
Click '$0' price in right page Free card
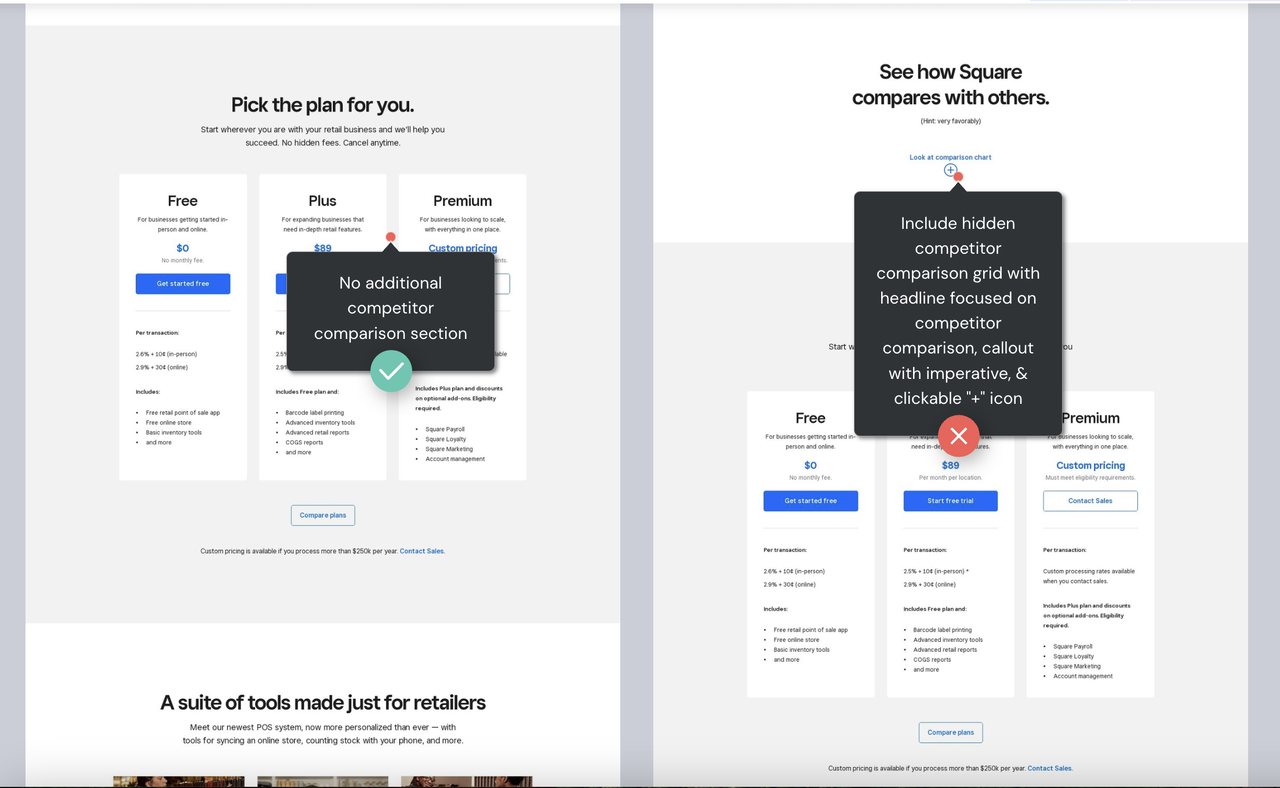(811, 465)
